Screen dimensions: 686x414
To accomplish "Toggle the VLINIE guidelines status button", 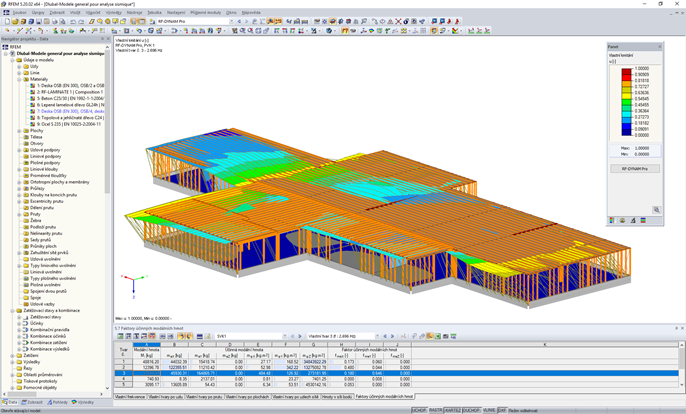I will [489, 410].
